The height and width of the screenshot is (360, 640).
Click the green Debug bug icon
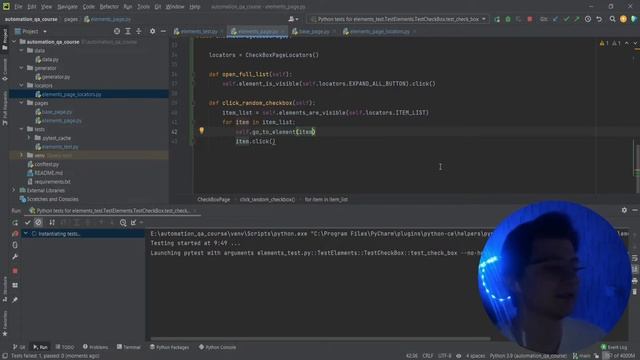508,19
